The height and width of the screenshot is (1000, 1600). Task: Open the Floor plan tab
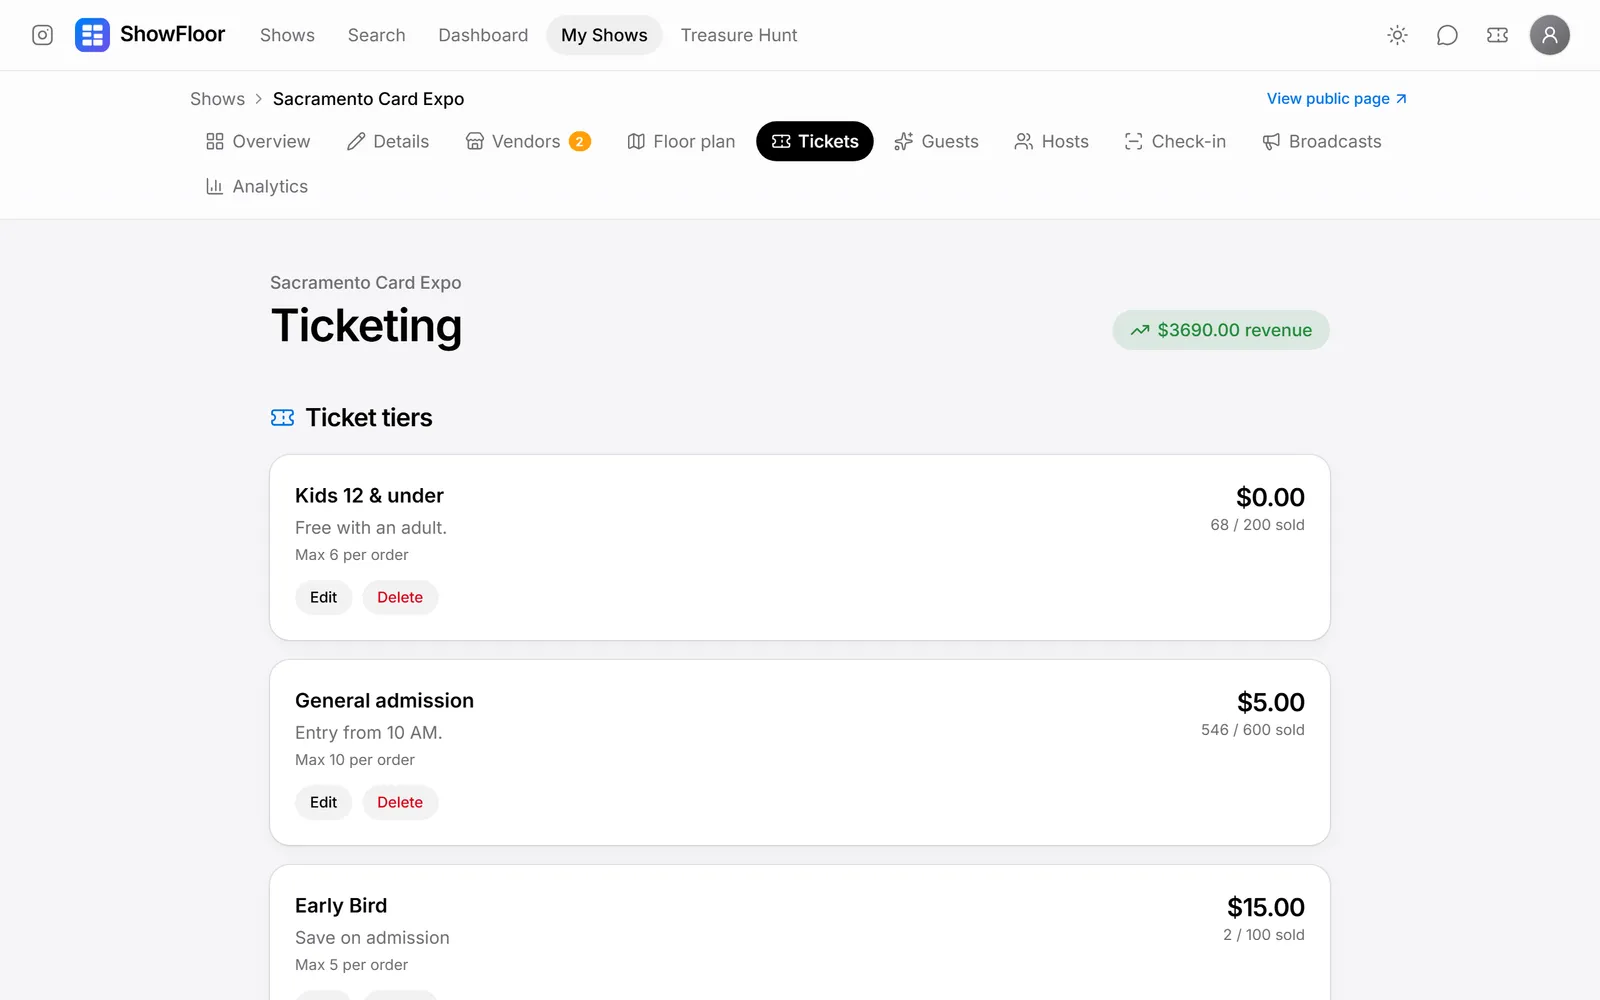[x=681, y=141]
